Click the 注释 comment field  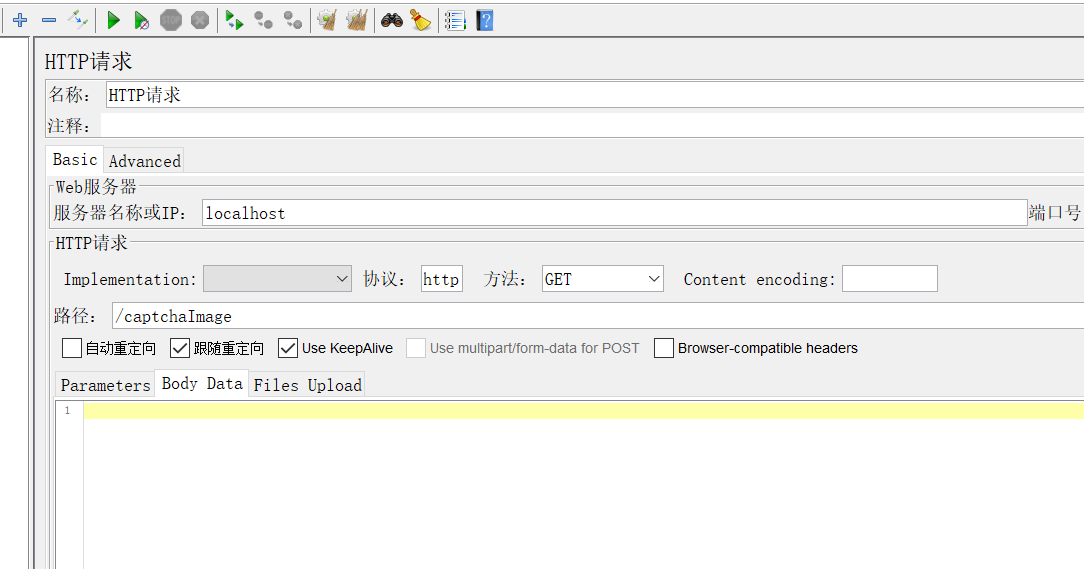click(592, 125)
